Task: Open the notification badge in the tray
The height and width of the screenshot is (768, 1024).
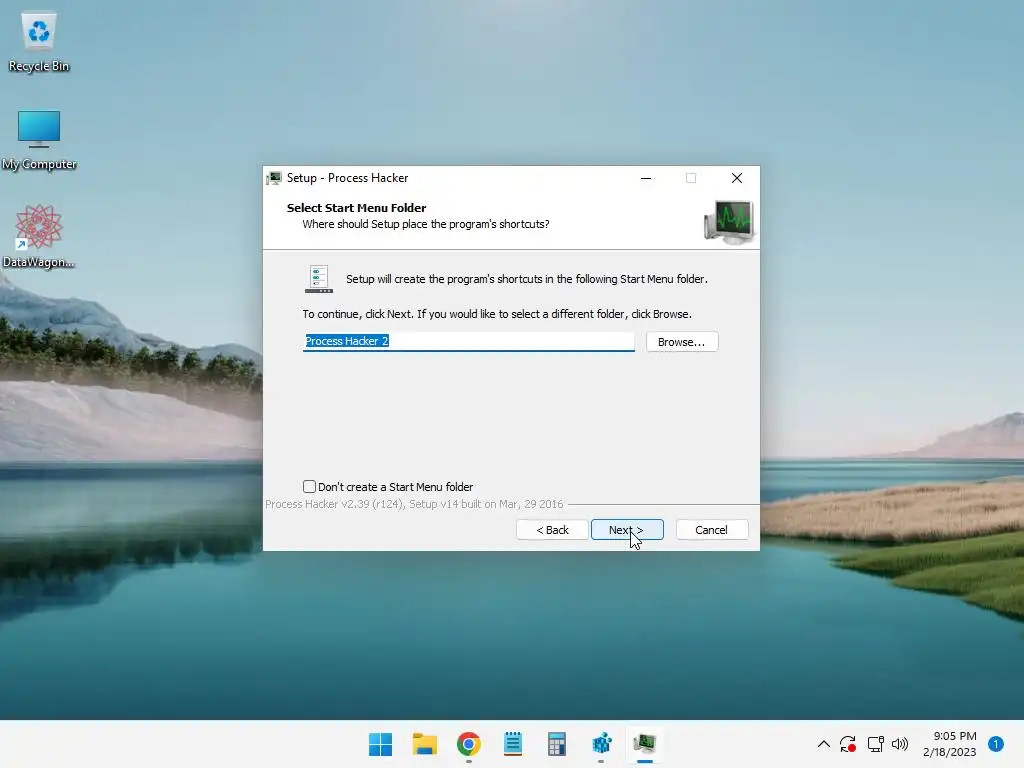Action: [x=996, y=744]
